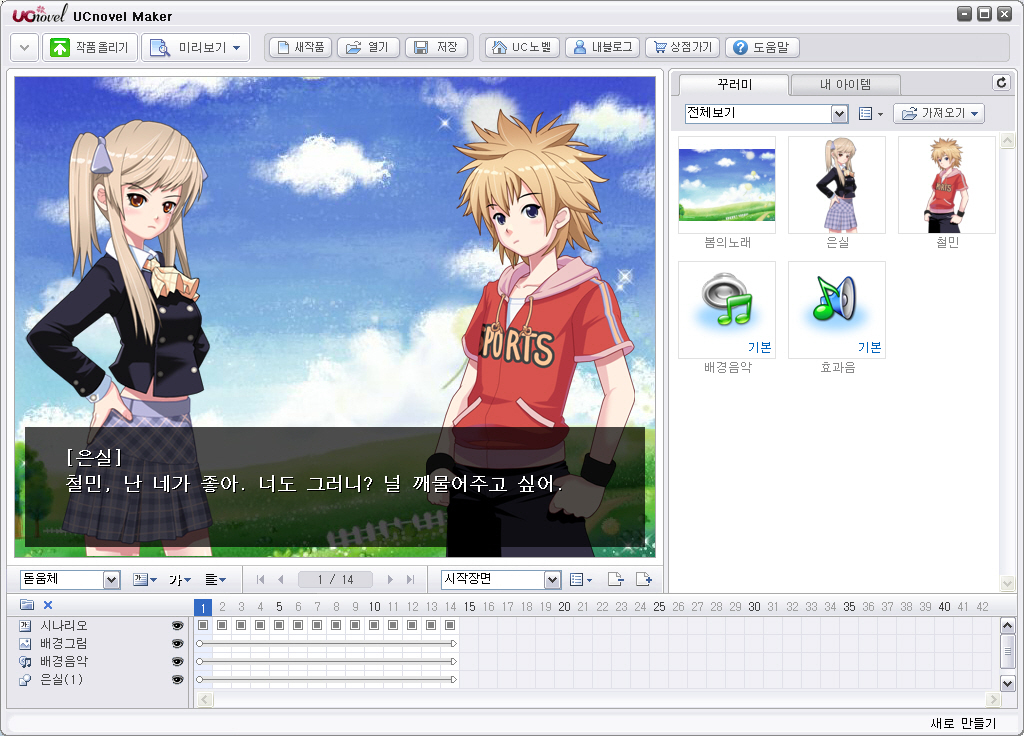
Task: Click frame 10 on the timeline ruler
Action: (x=374, y=607)
